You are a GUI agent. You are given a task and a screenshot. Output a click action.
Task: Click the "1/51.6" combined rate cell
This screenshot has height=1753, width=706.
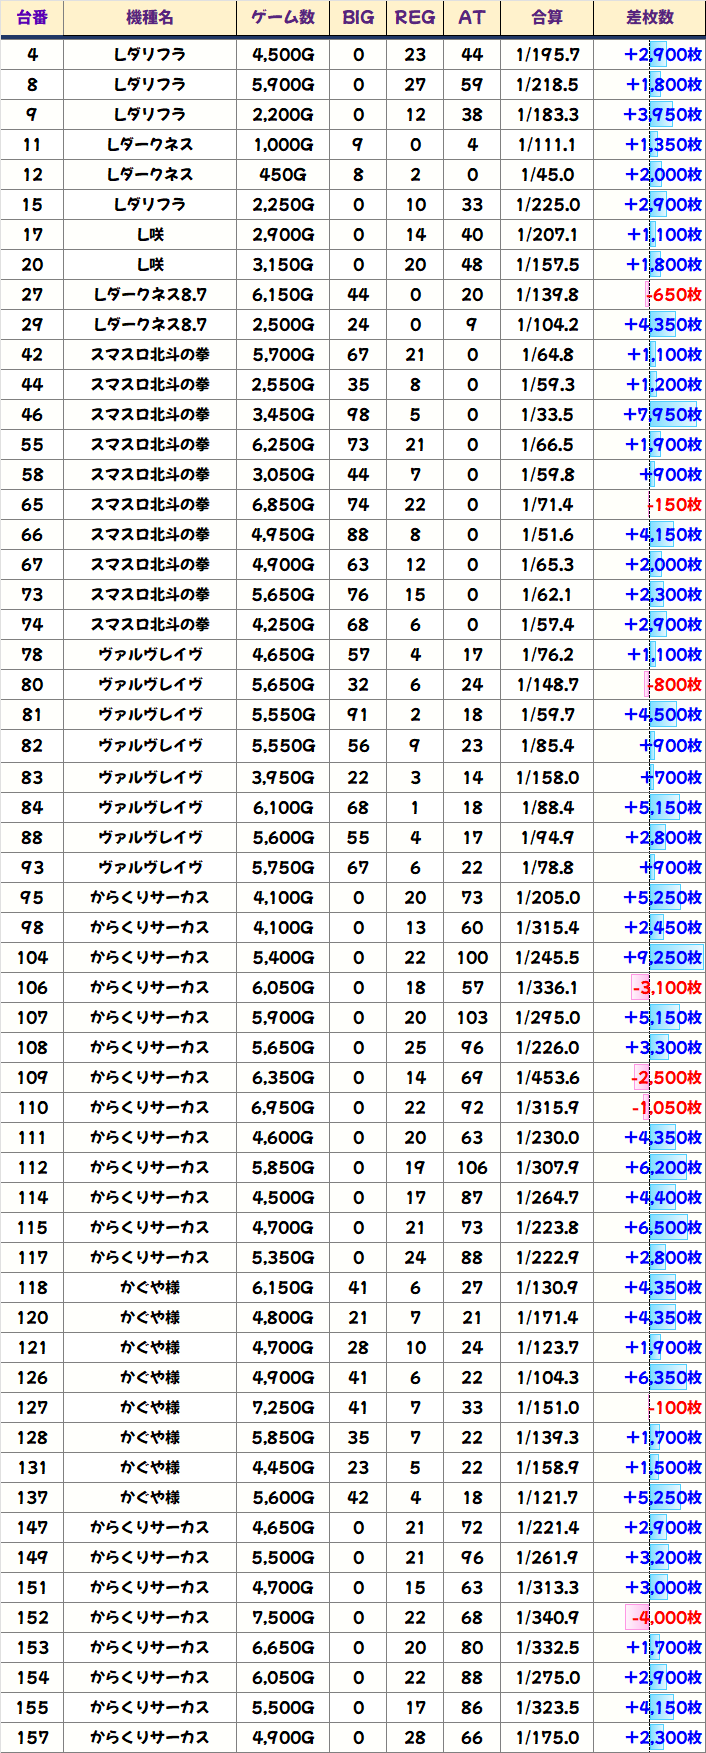[x=547, y=535]
